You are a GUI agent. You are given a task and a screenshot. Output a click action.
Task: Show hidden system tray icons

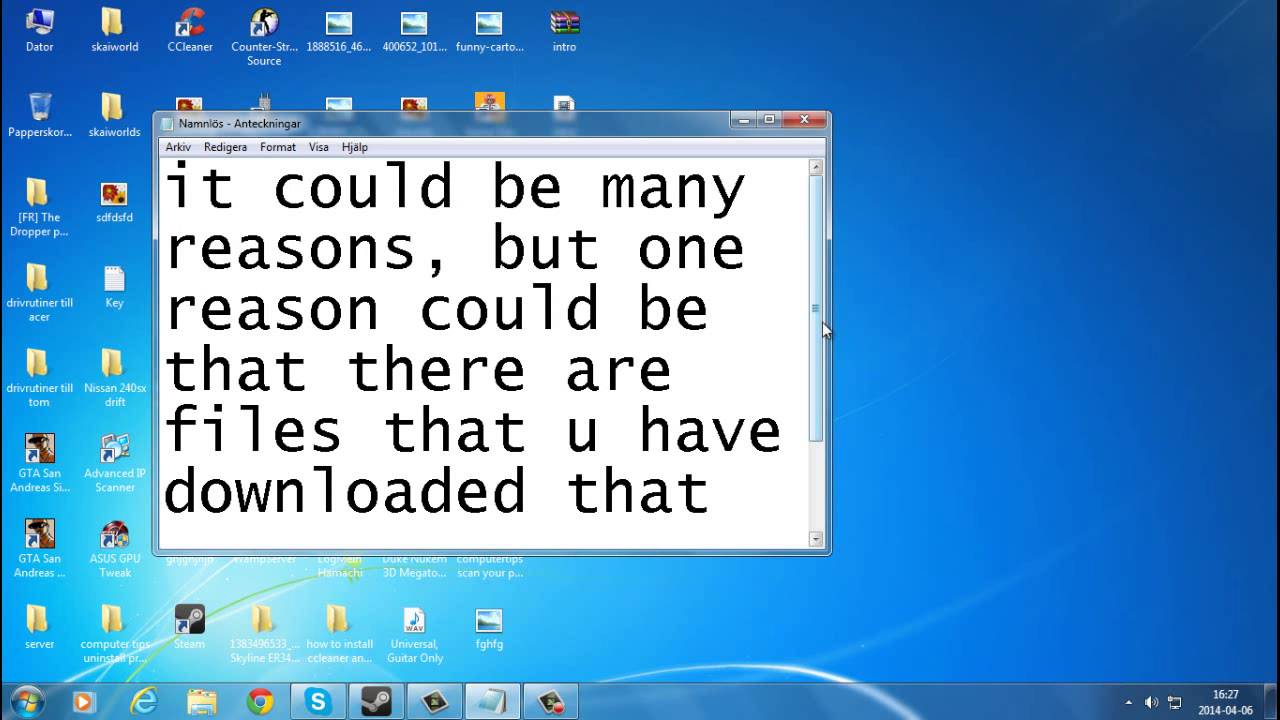coord(1129,702)
